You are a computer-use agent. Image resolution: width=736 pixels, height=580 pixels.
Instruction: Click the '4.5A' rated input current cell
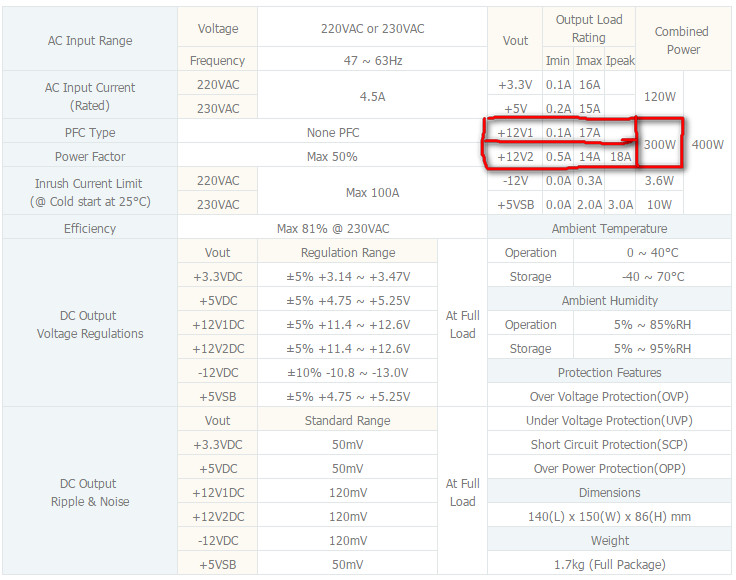click(372, 97)
